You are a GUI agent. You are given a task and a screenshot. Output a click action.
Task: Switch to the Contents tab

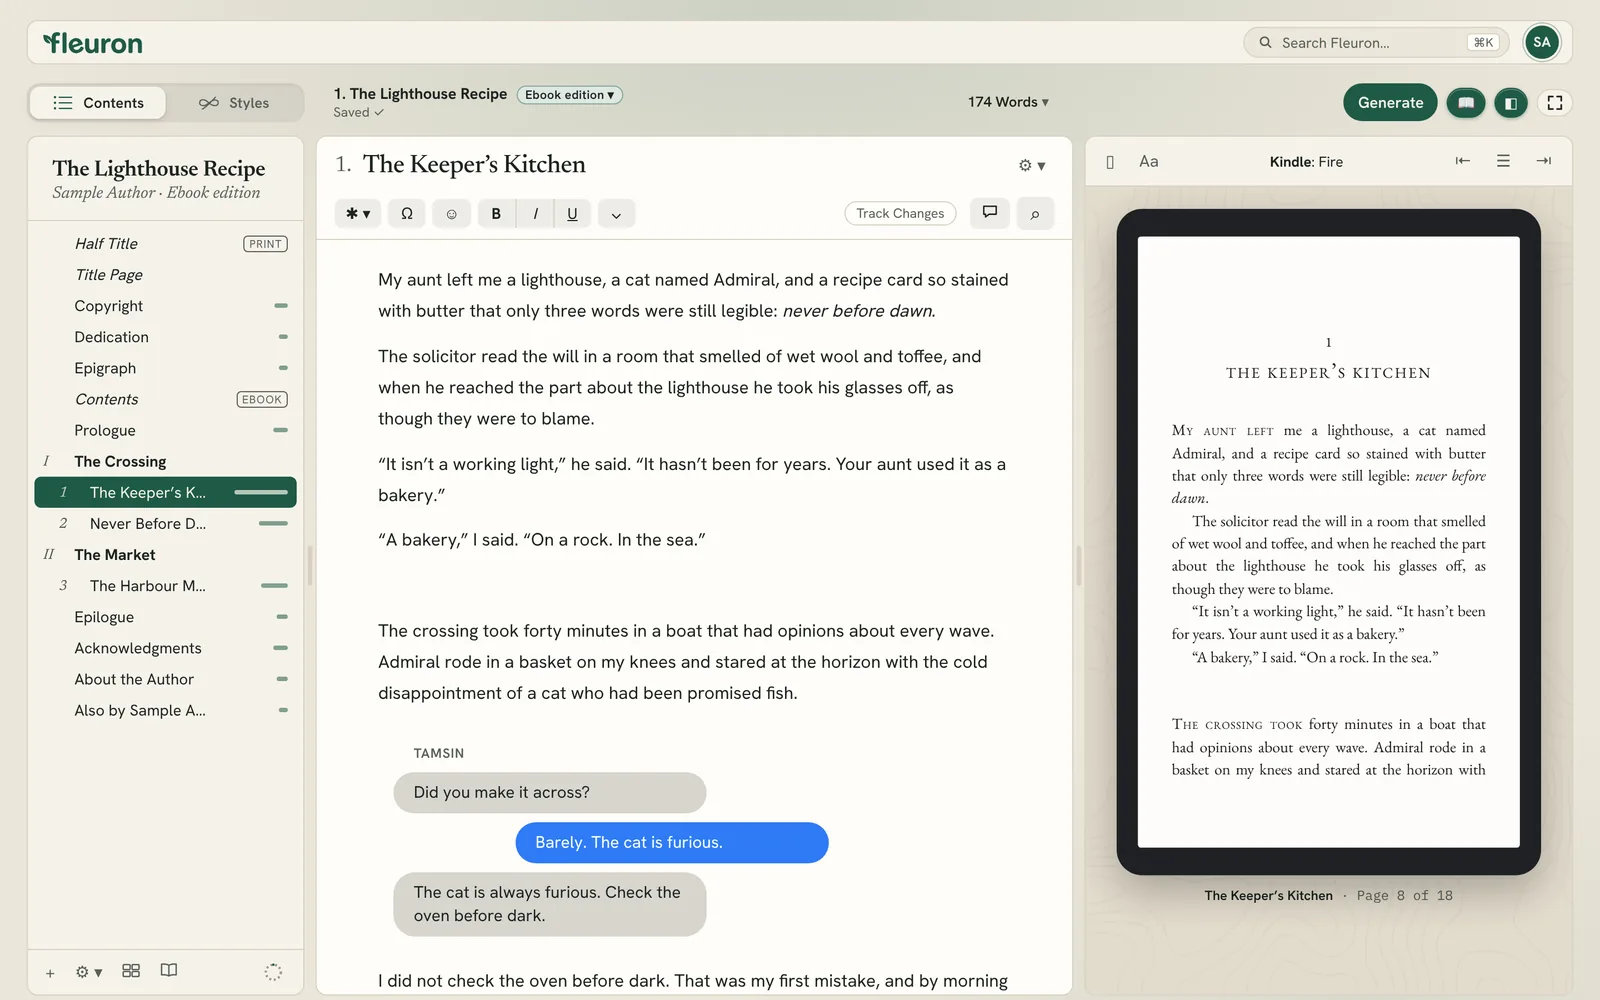(98, 103)
